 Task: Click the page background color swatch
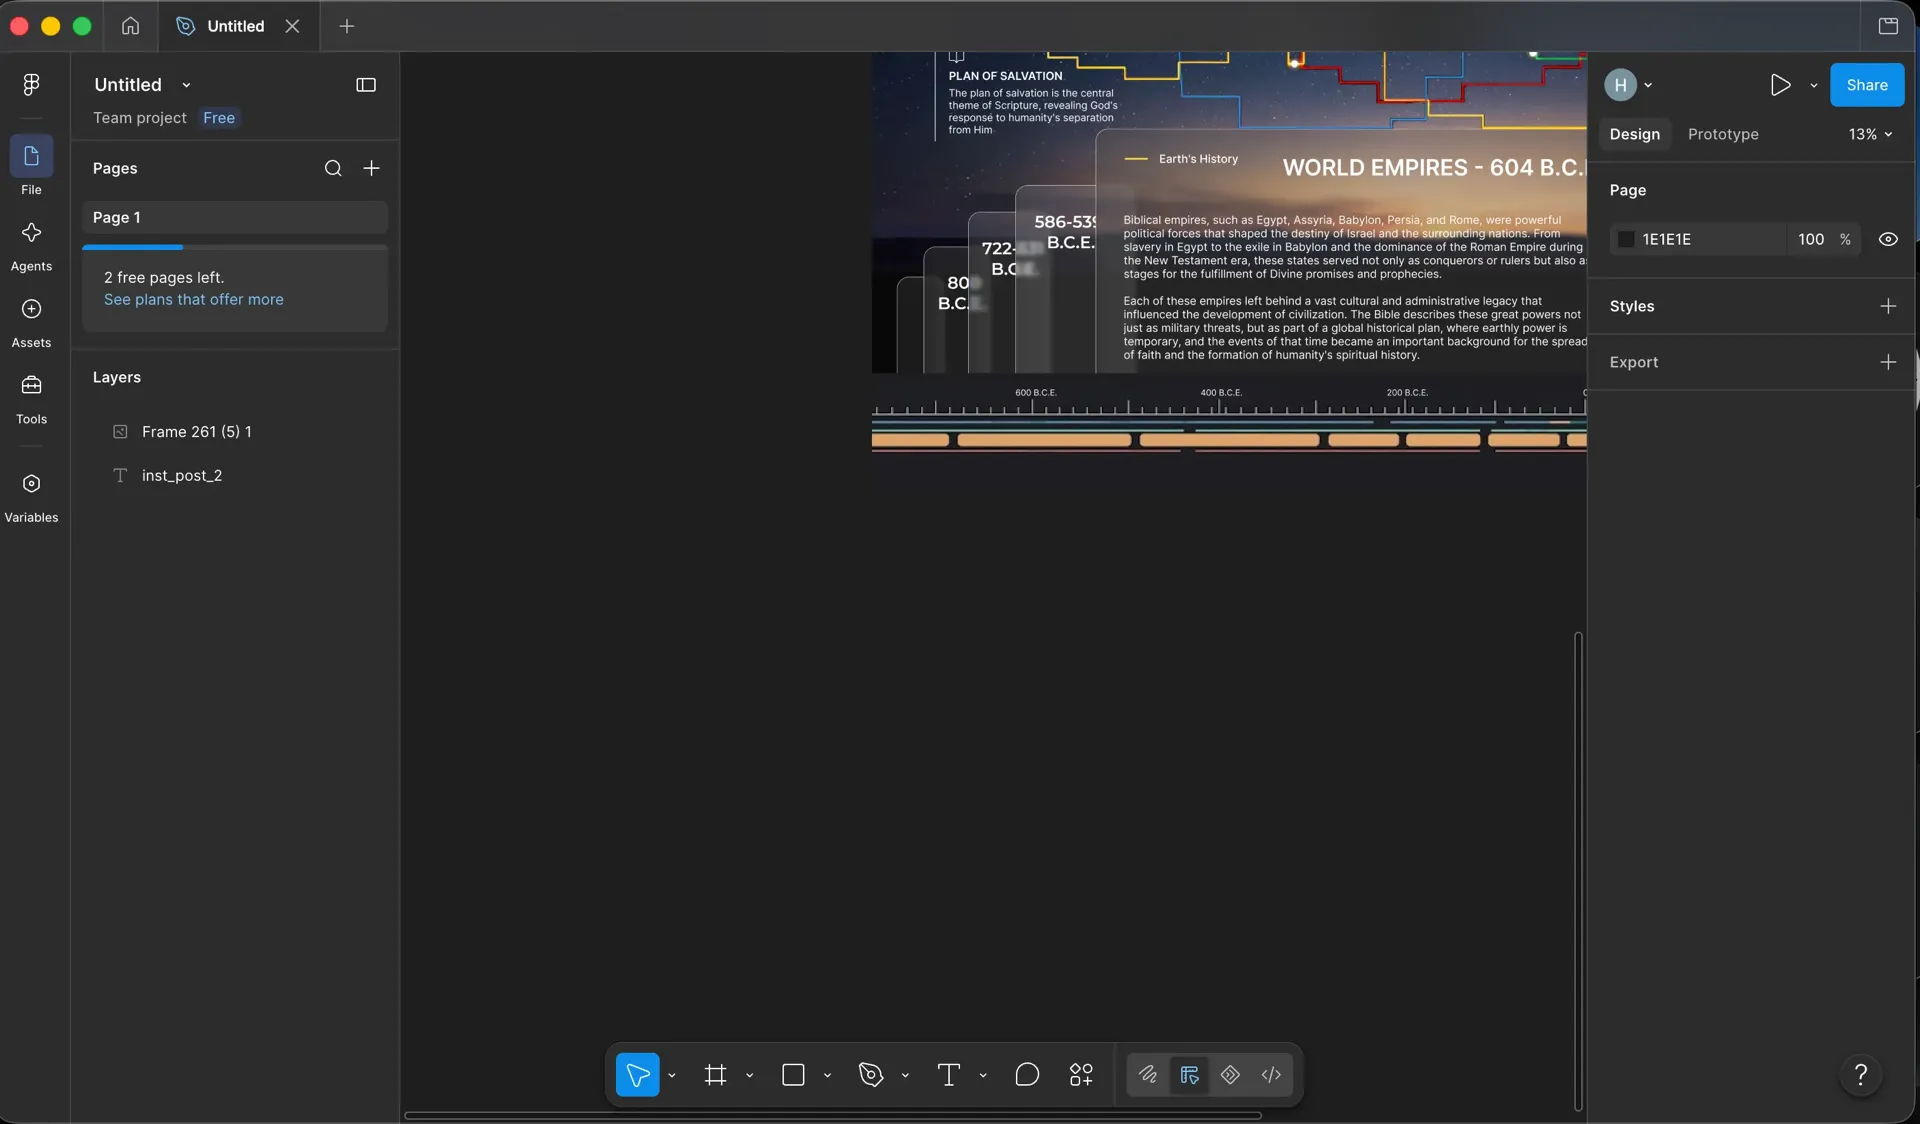tap(1626, 239)
